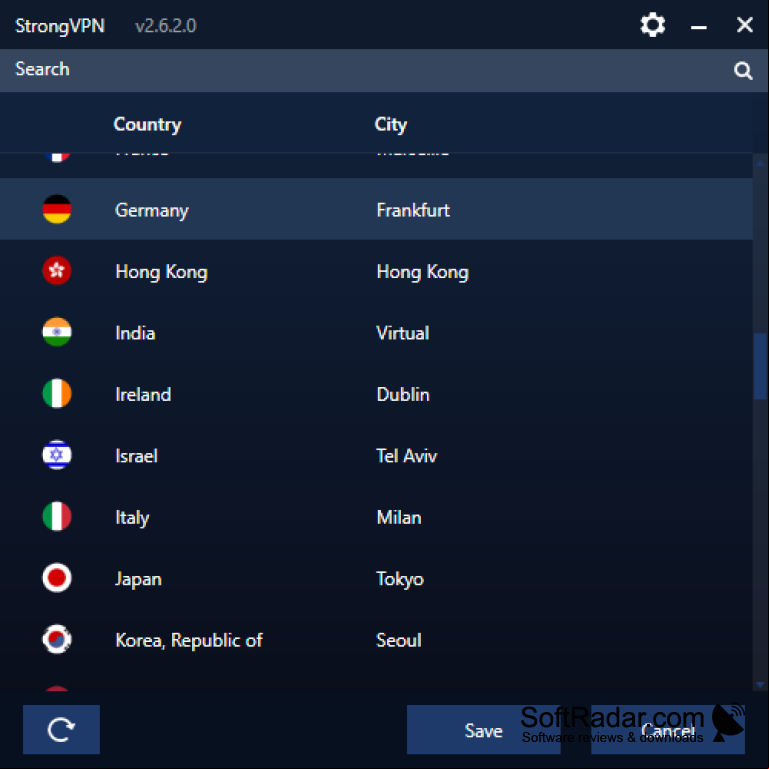Click the India flag icon

point(57,332)
